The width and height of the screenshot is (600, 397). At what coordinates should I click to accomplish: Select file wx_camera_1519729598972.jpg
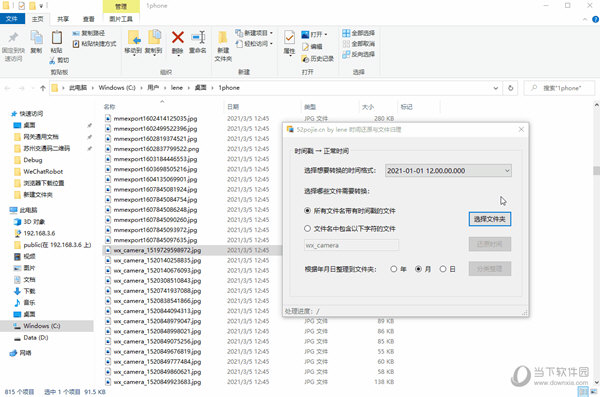pyautogui.click(x=157, y=250)
